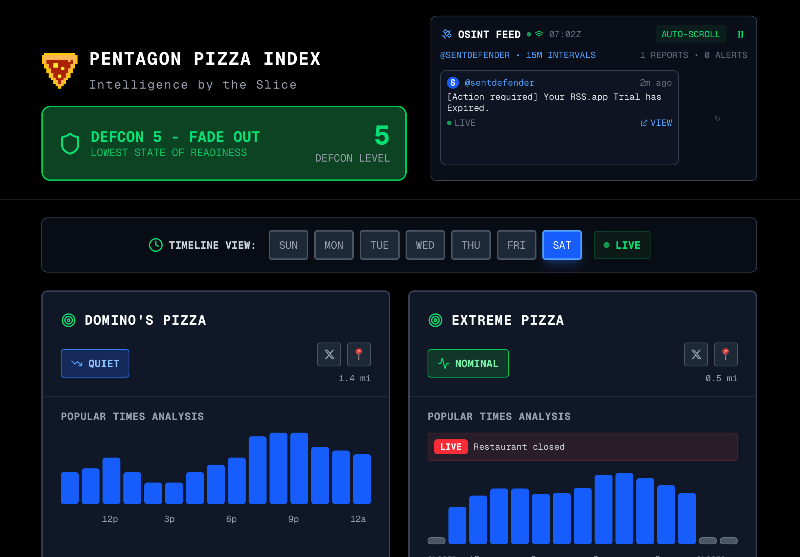Screen dimensions: 800x557
Task: Click 'DEFCON LEVEL' label
Action: [x=353, y=158]
